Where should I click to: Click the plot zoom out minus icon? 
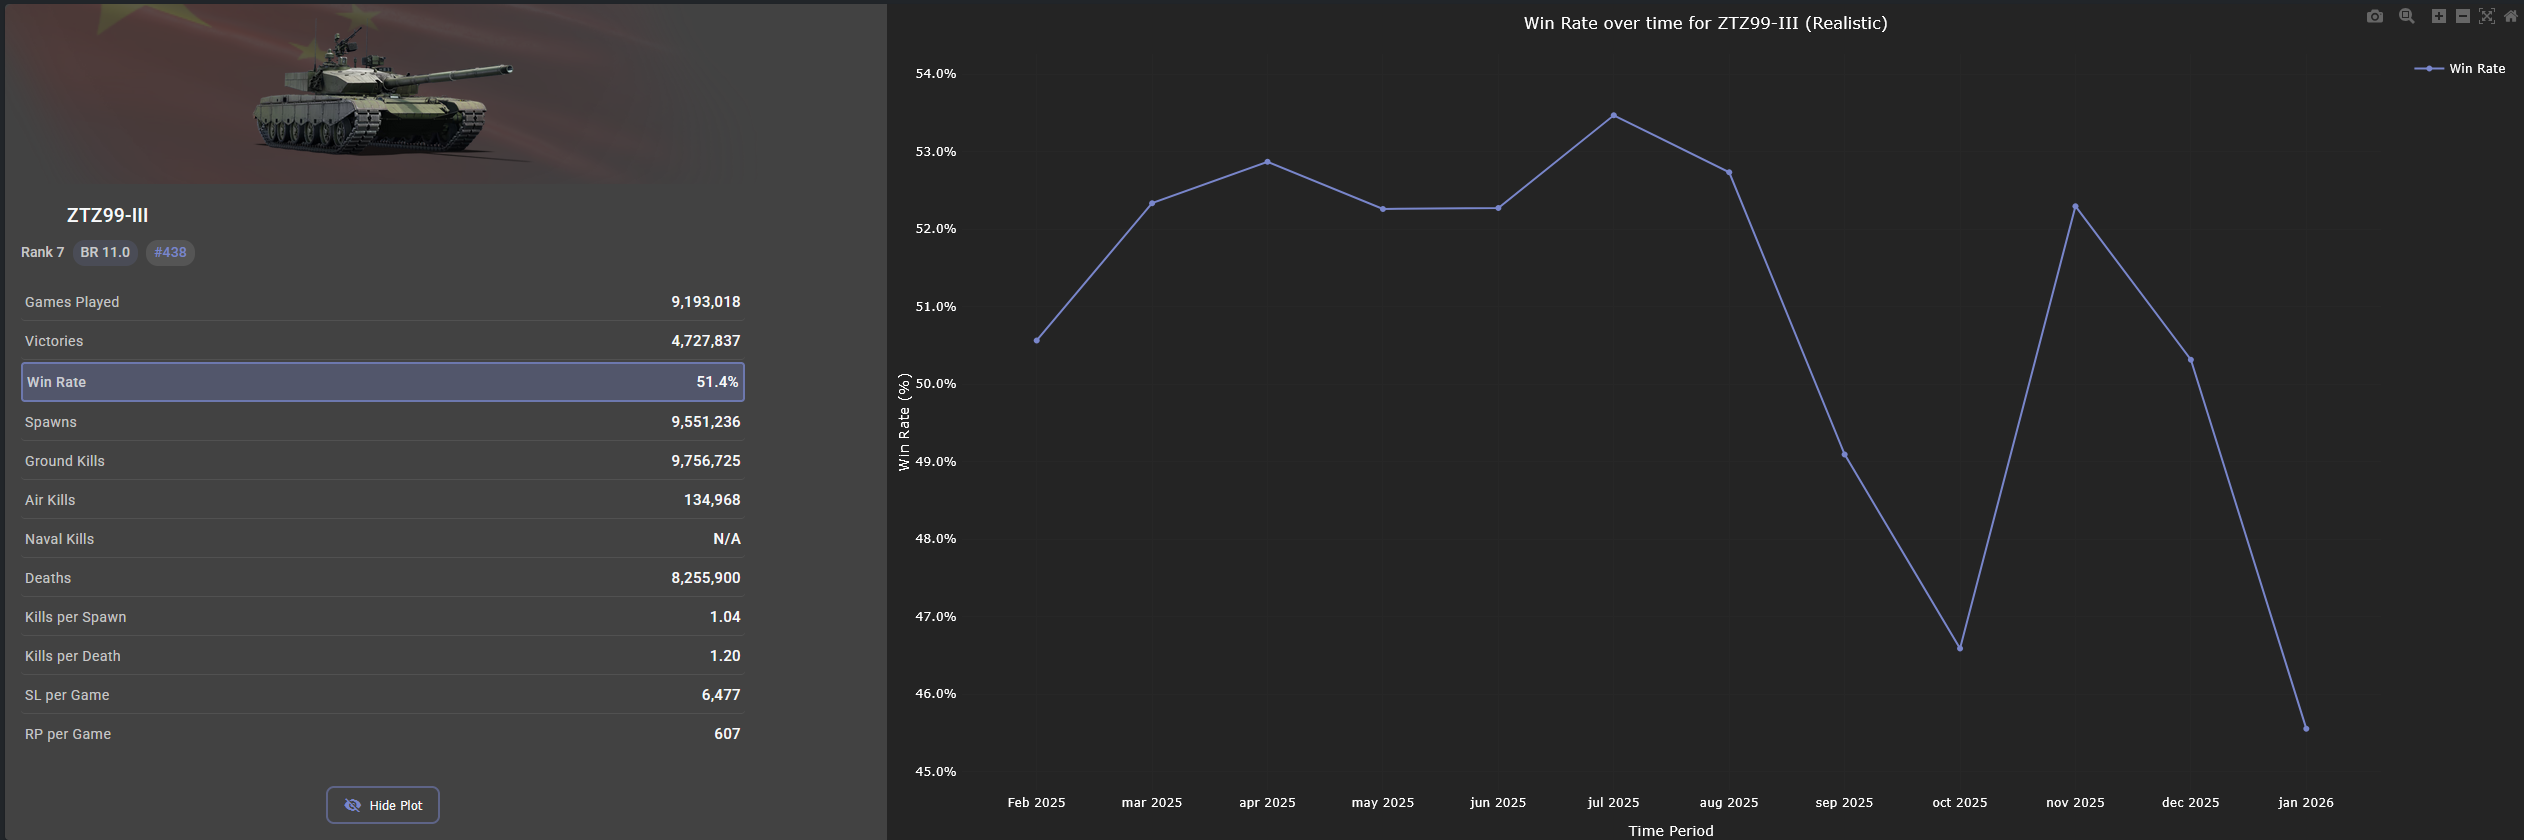(2463, 16)
